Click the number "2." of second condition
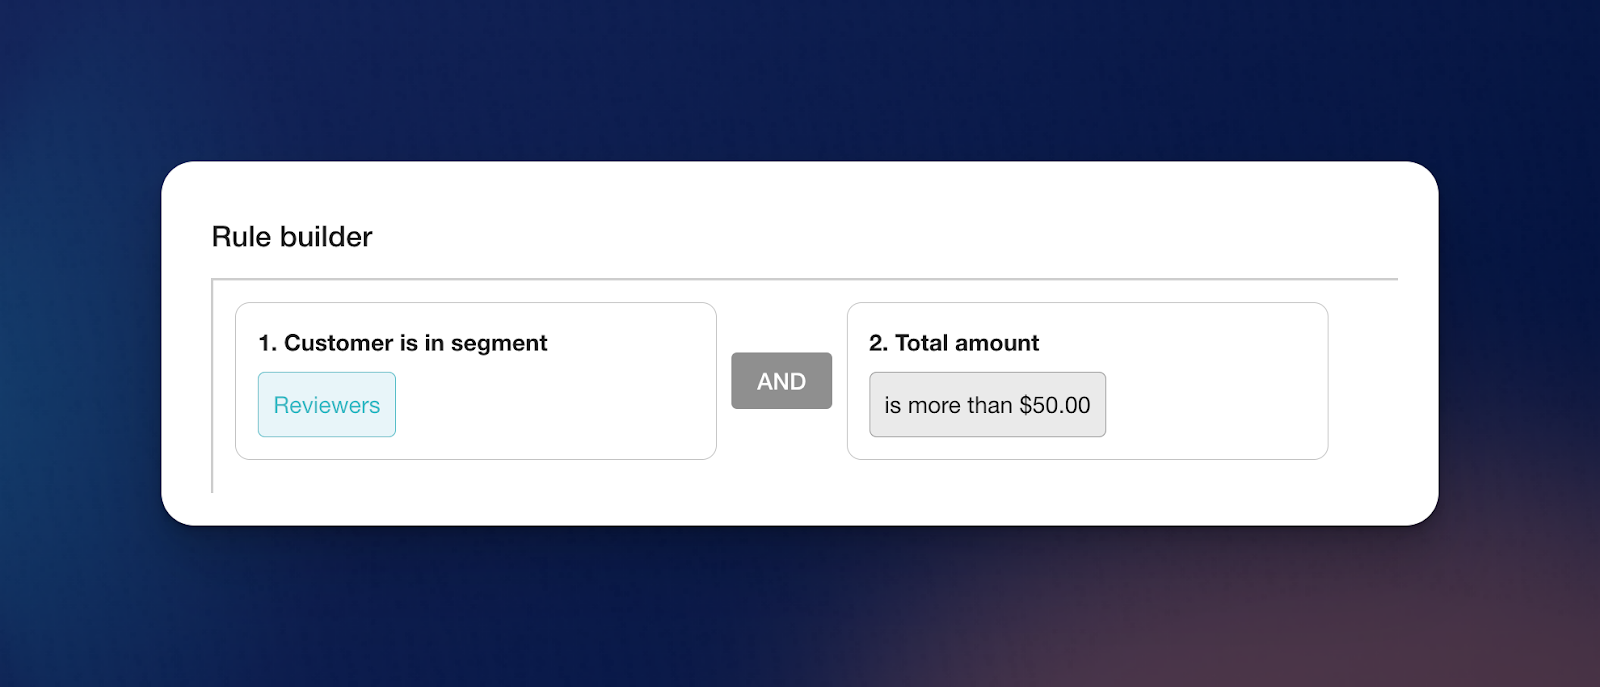Image resolution: width=1600 pixels, height=687 pixels. coord(878,343)
